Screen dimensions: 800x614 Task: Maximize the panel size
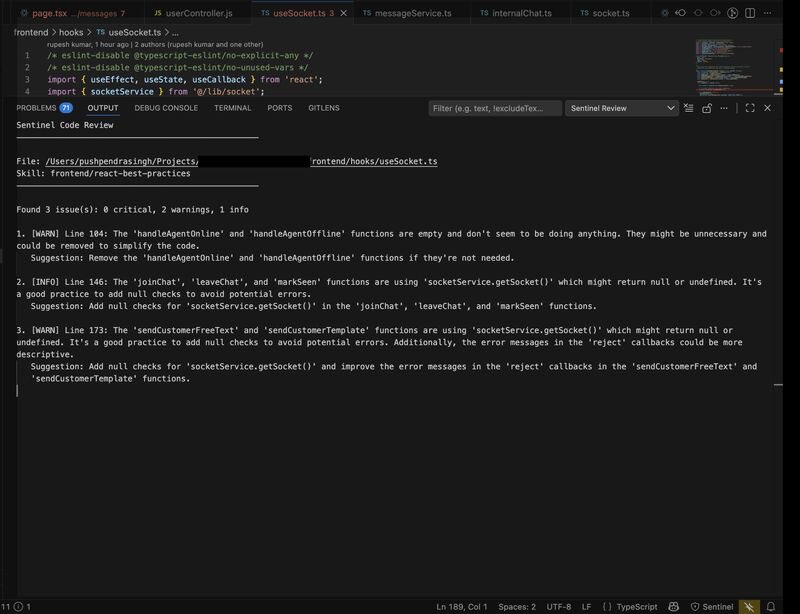click(x=750, y=108)
